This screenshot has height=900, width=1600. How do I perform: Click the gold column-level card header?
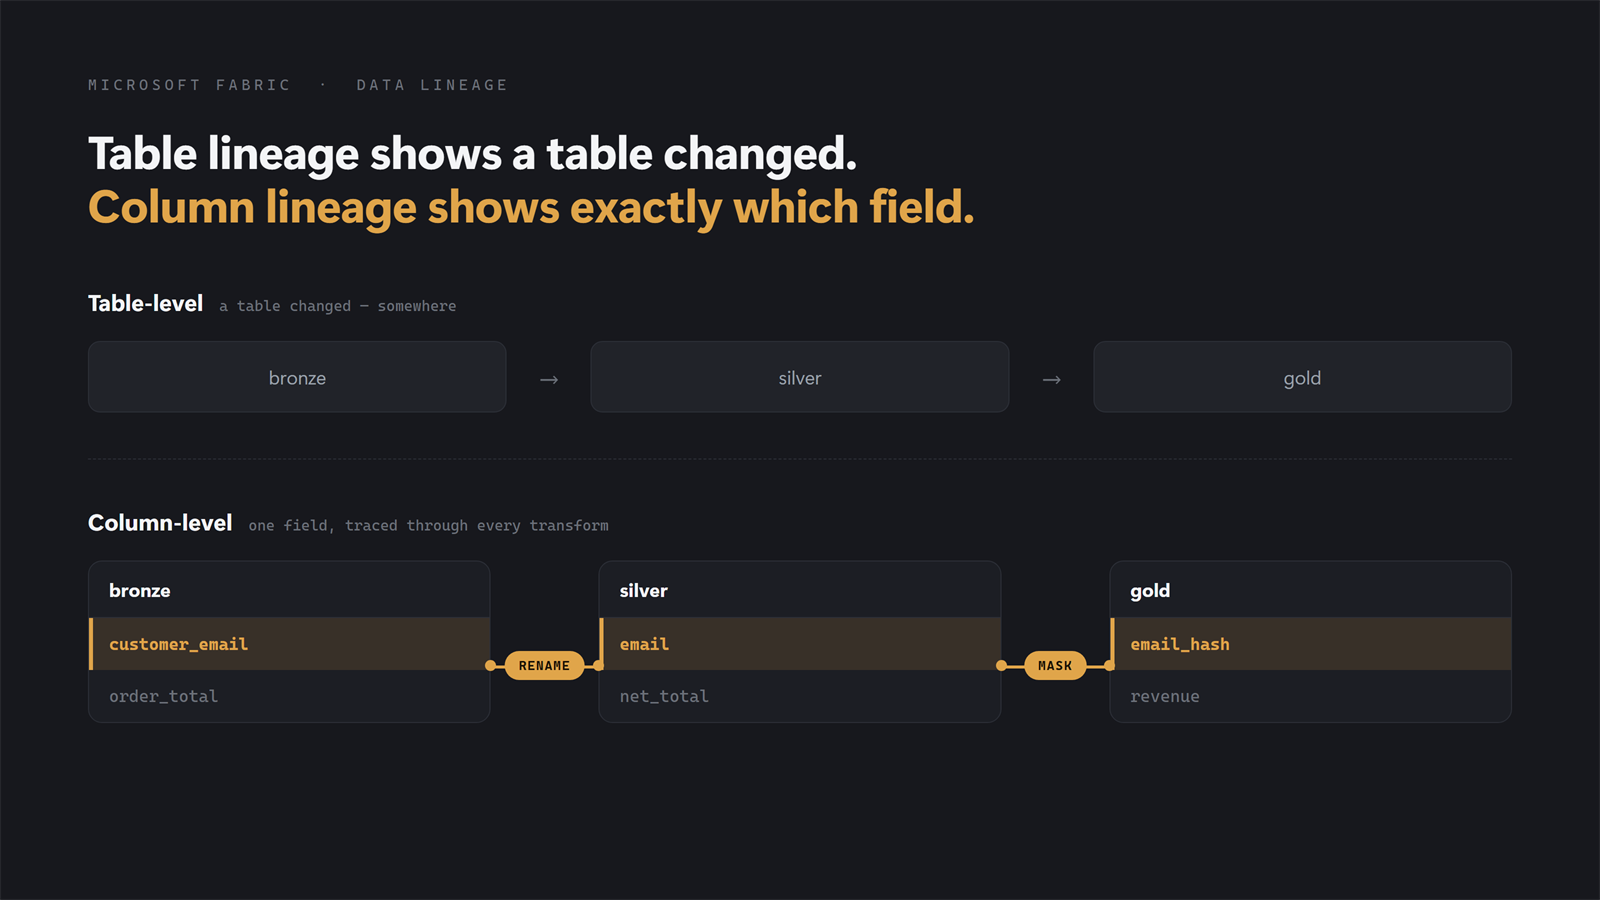1311,590
